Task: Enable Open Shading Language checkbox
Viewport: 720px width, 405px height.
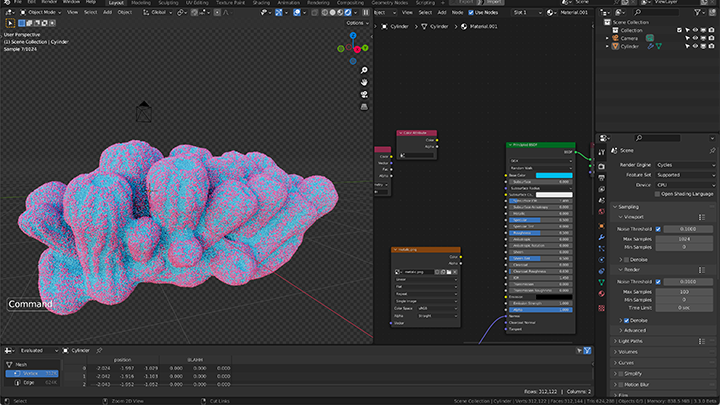Action: (657, 194)
